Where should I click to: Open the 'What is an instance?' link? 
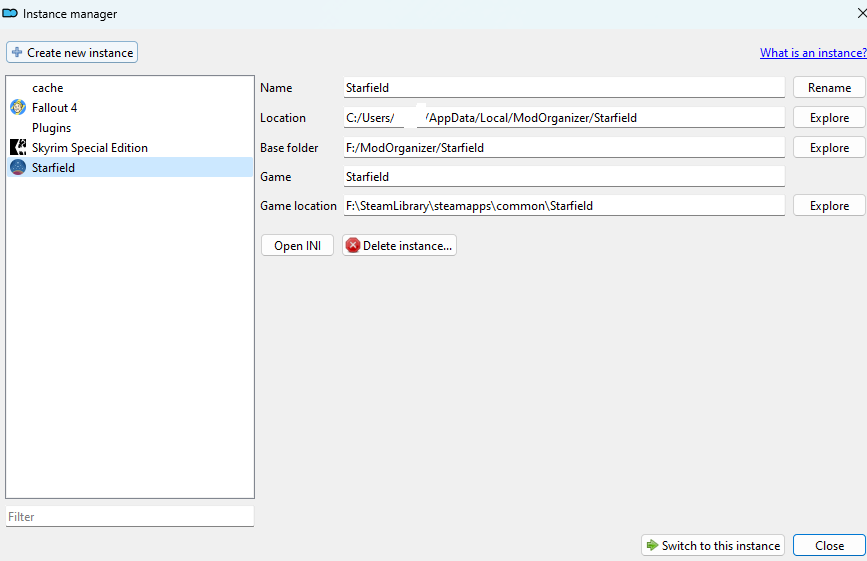coord(813,53)
